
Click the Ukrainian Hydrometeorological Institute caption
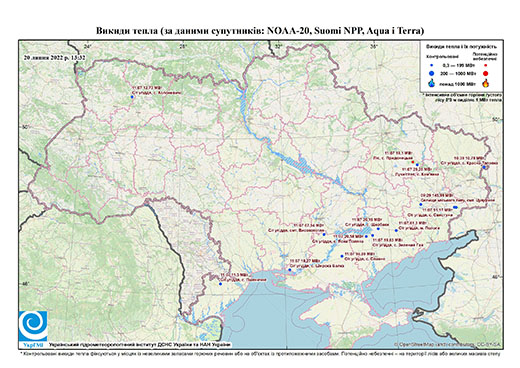(140, 345)
